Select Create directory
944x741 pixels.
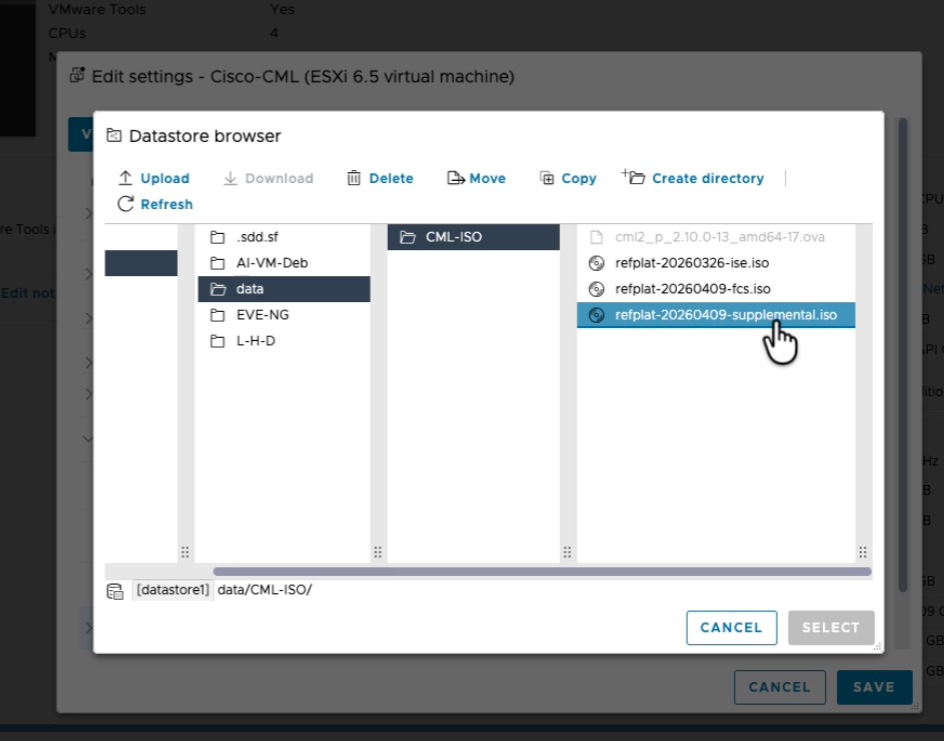[693, 178]
